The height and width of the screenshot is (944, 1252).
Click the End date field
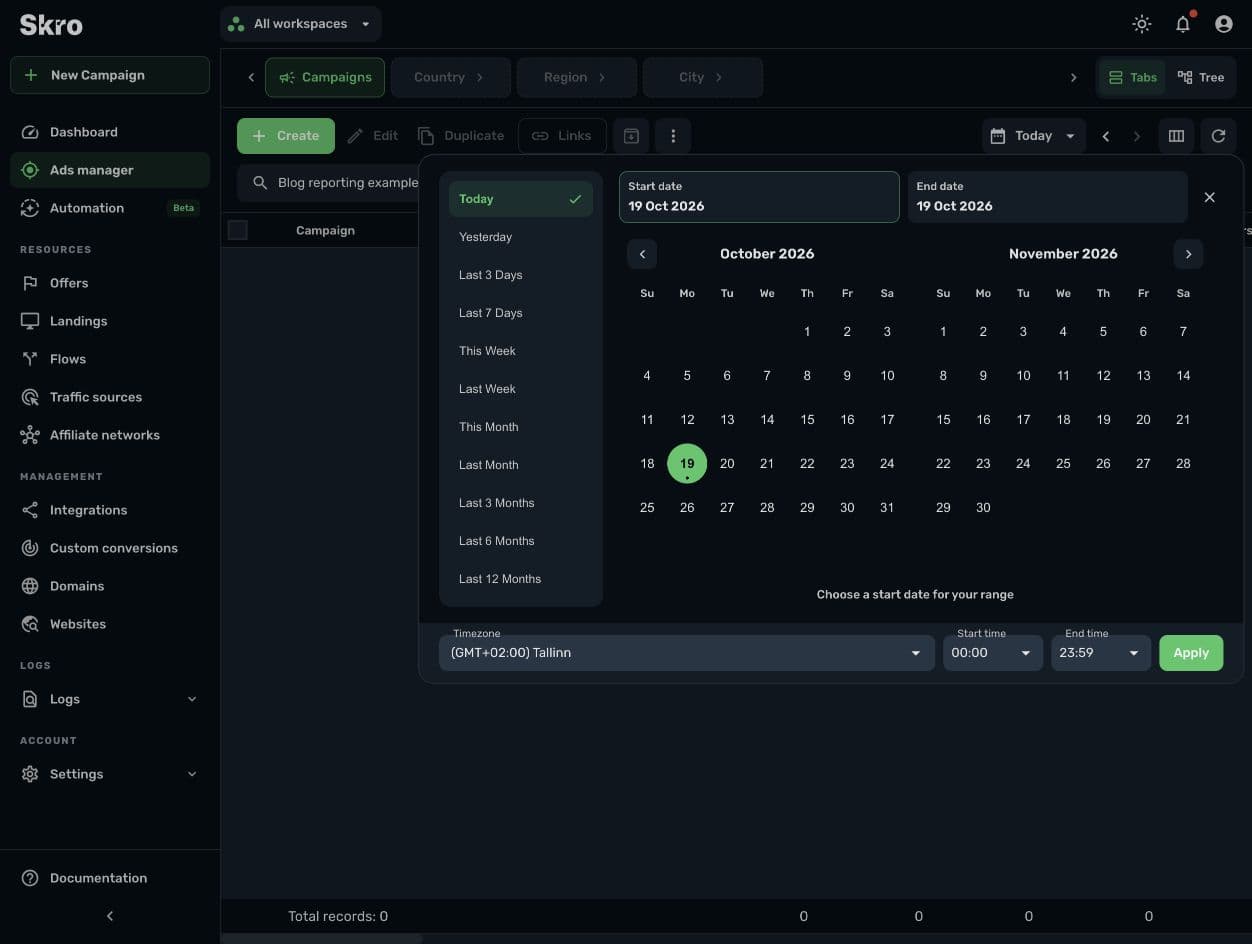pos(1047,197)
